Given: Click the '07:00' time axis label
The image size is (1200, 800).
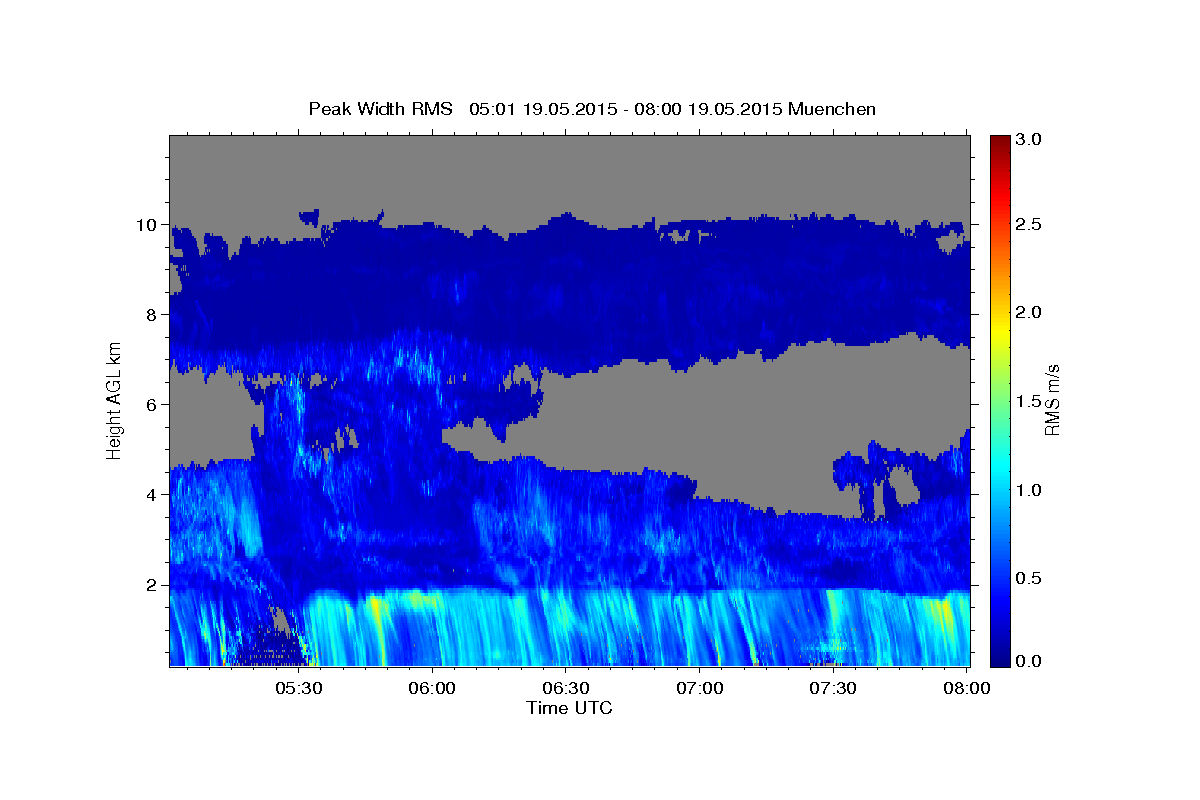Looking at the screenshot, I should (x=699, y=688).
